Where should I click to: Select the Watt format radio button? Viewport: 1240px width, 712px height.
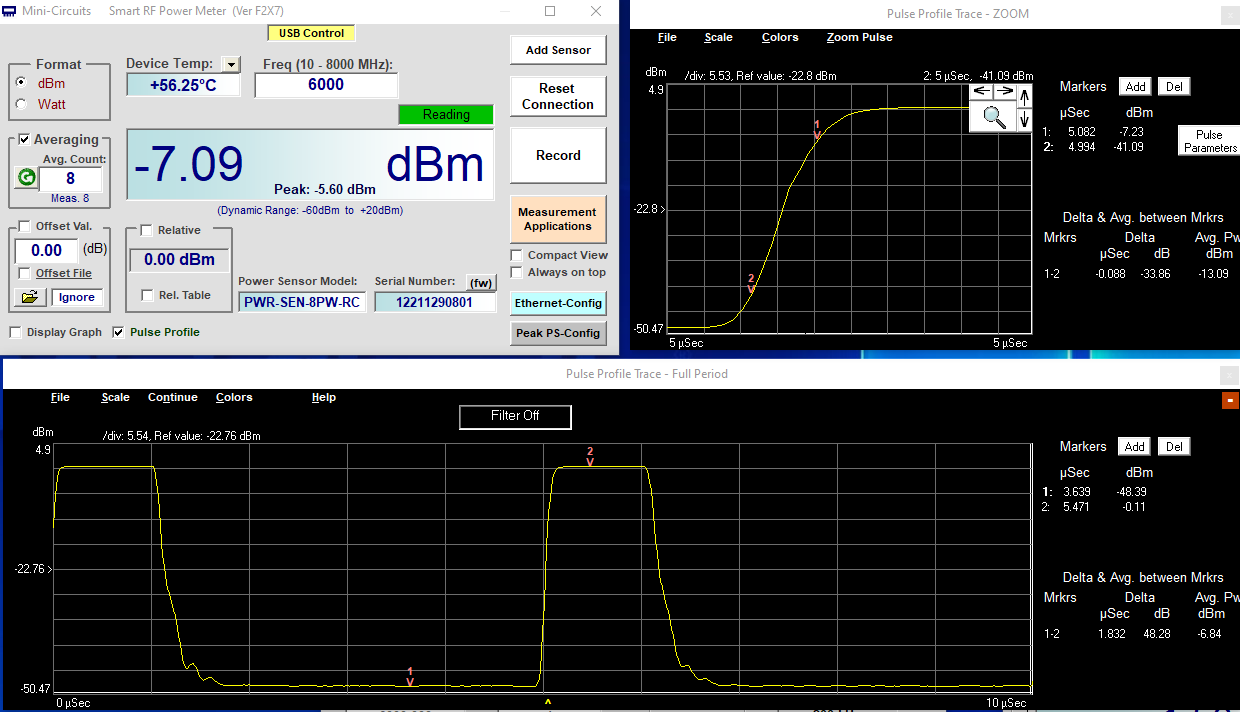pos(21,104)
